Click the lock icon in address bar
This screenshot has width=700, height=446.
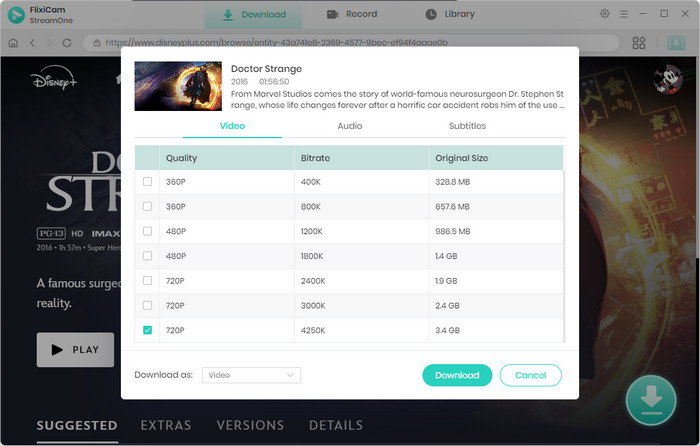(97, 43)
